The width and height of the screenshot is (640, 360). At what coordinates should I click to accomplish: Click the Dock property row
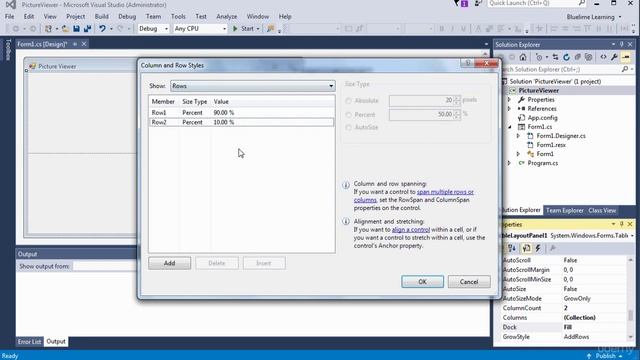point(564,327)
